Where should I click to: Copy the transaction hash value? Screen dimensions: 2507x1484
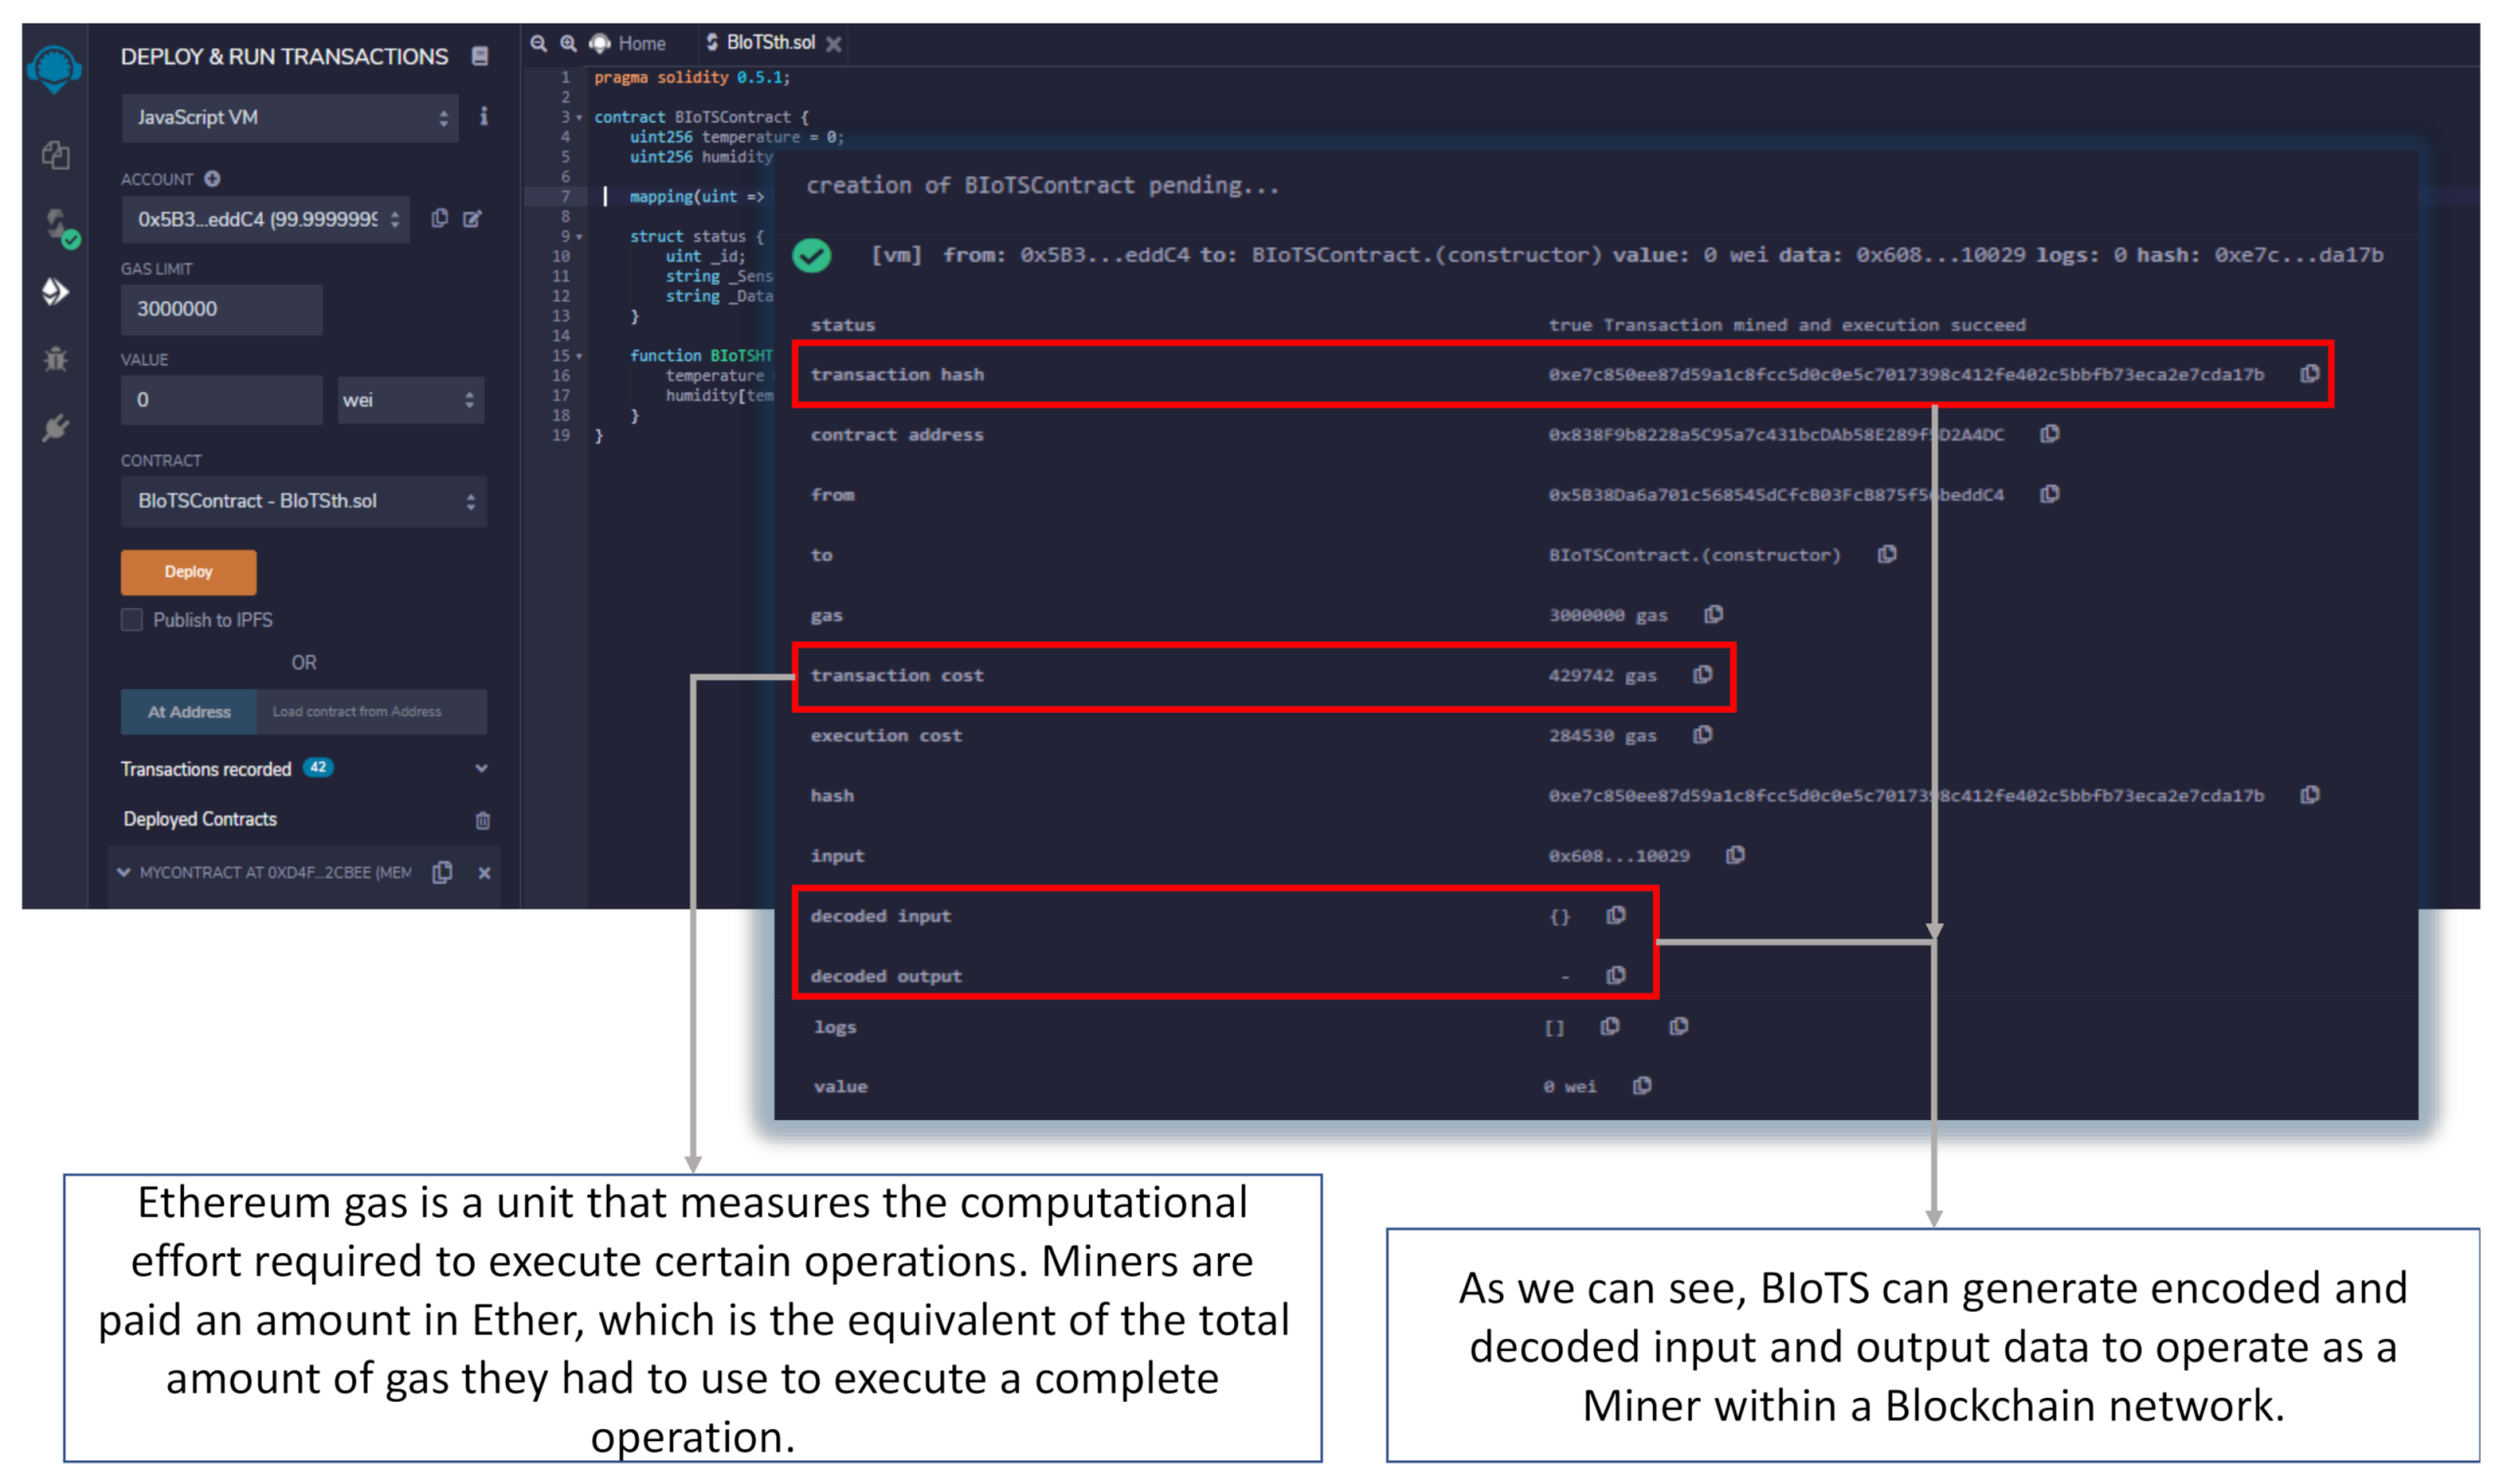pyautogui.click(x=2309, y=374)
